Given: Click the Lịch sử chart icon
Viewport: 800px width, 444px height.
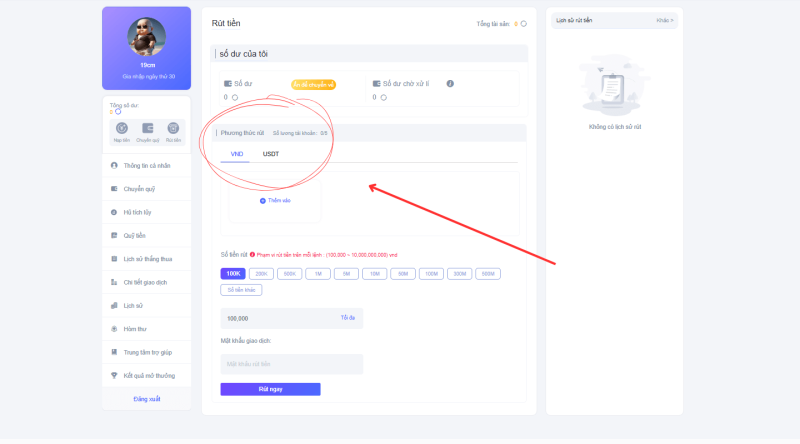Looking at the screenshot, I should (114, 306).
